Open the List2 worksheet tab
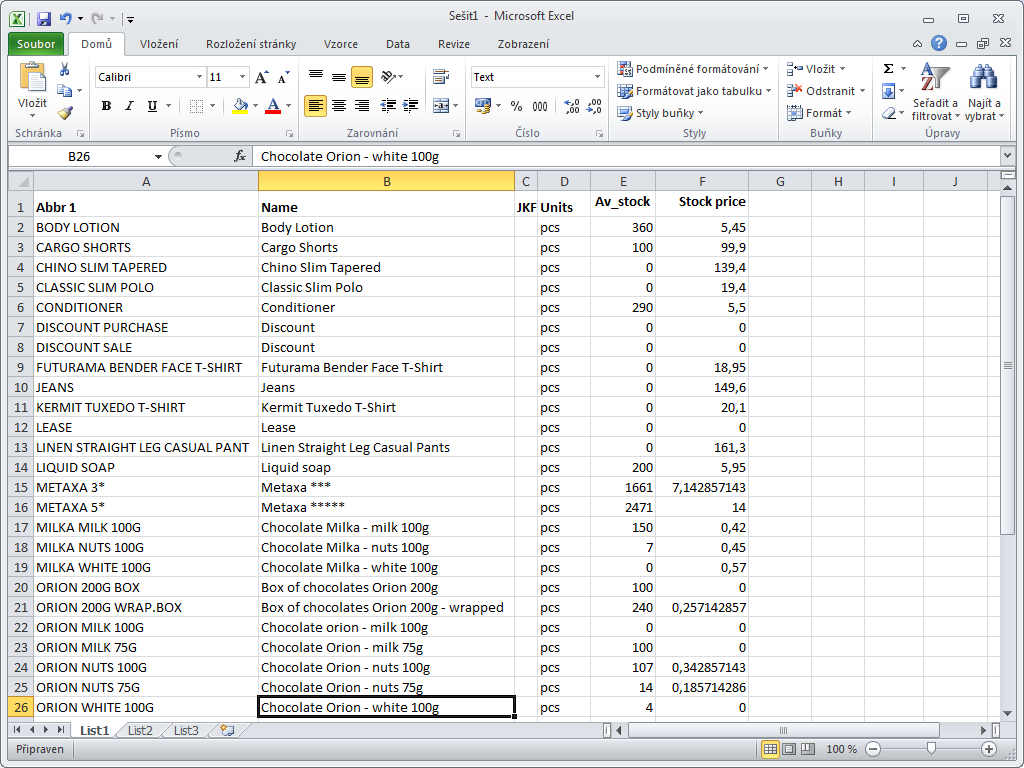 pos(140,730)
